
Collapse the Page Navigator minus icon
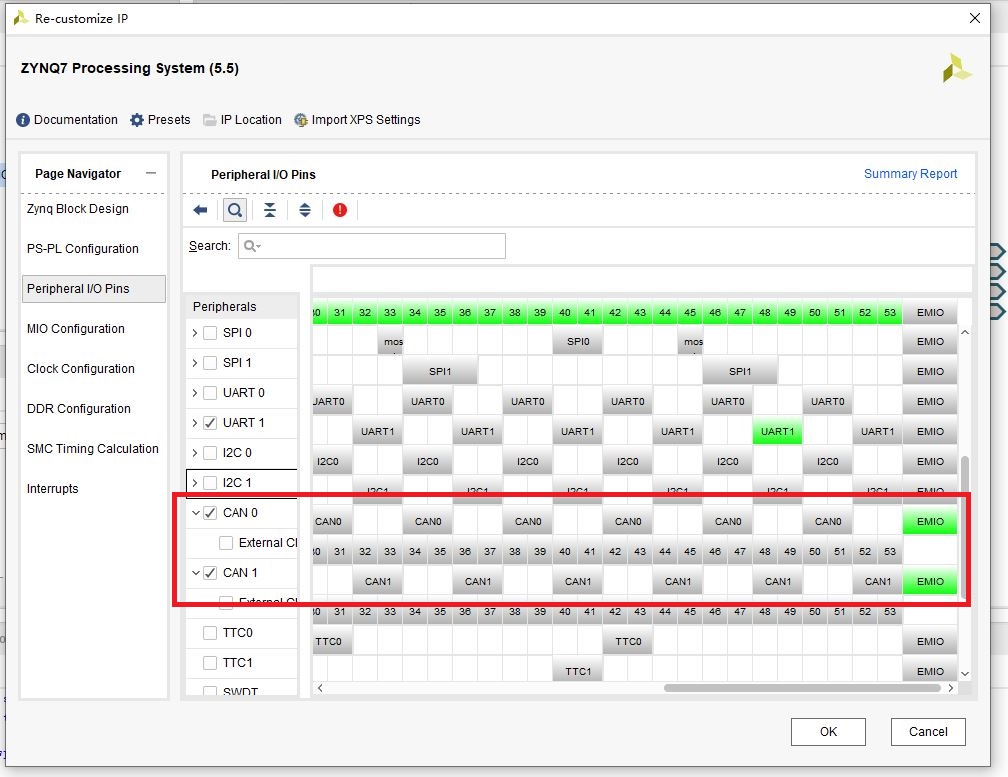[x=151, y=174]
